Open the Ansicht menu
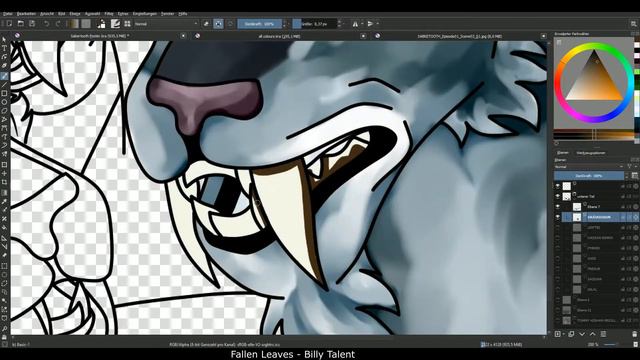 [x=47, y=14]
